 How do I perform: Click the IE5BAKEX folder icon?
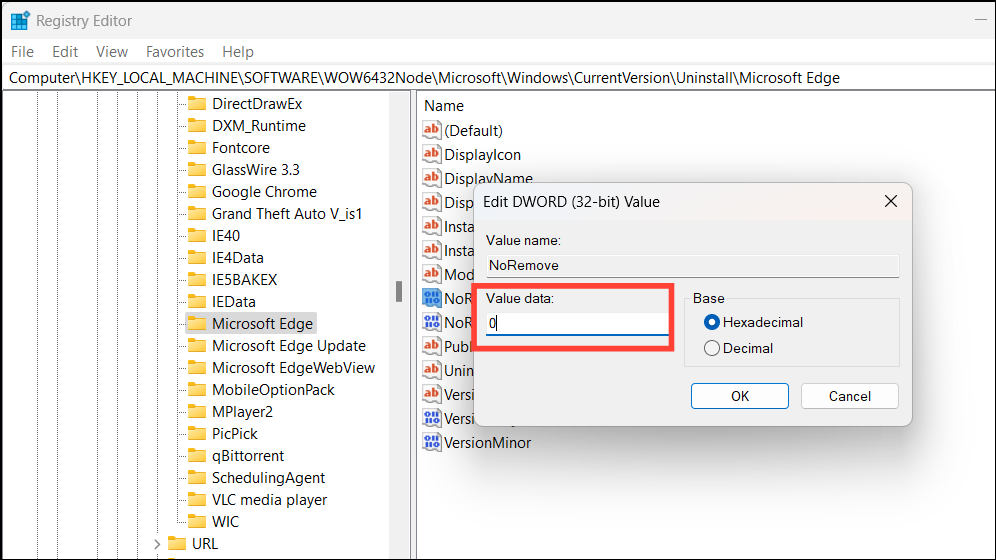click(x=197, y=279)
